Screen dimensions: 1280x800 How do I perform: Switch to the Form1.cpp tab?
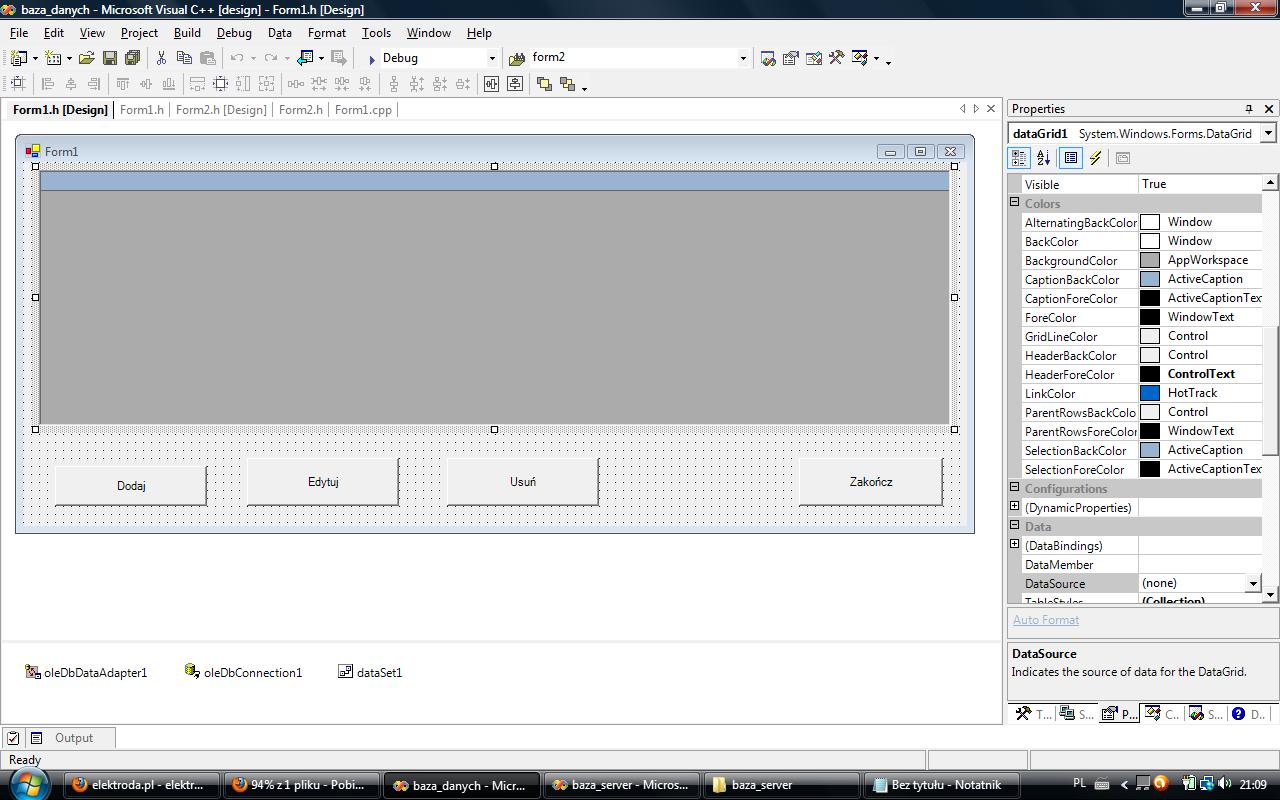pos(363,110)
